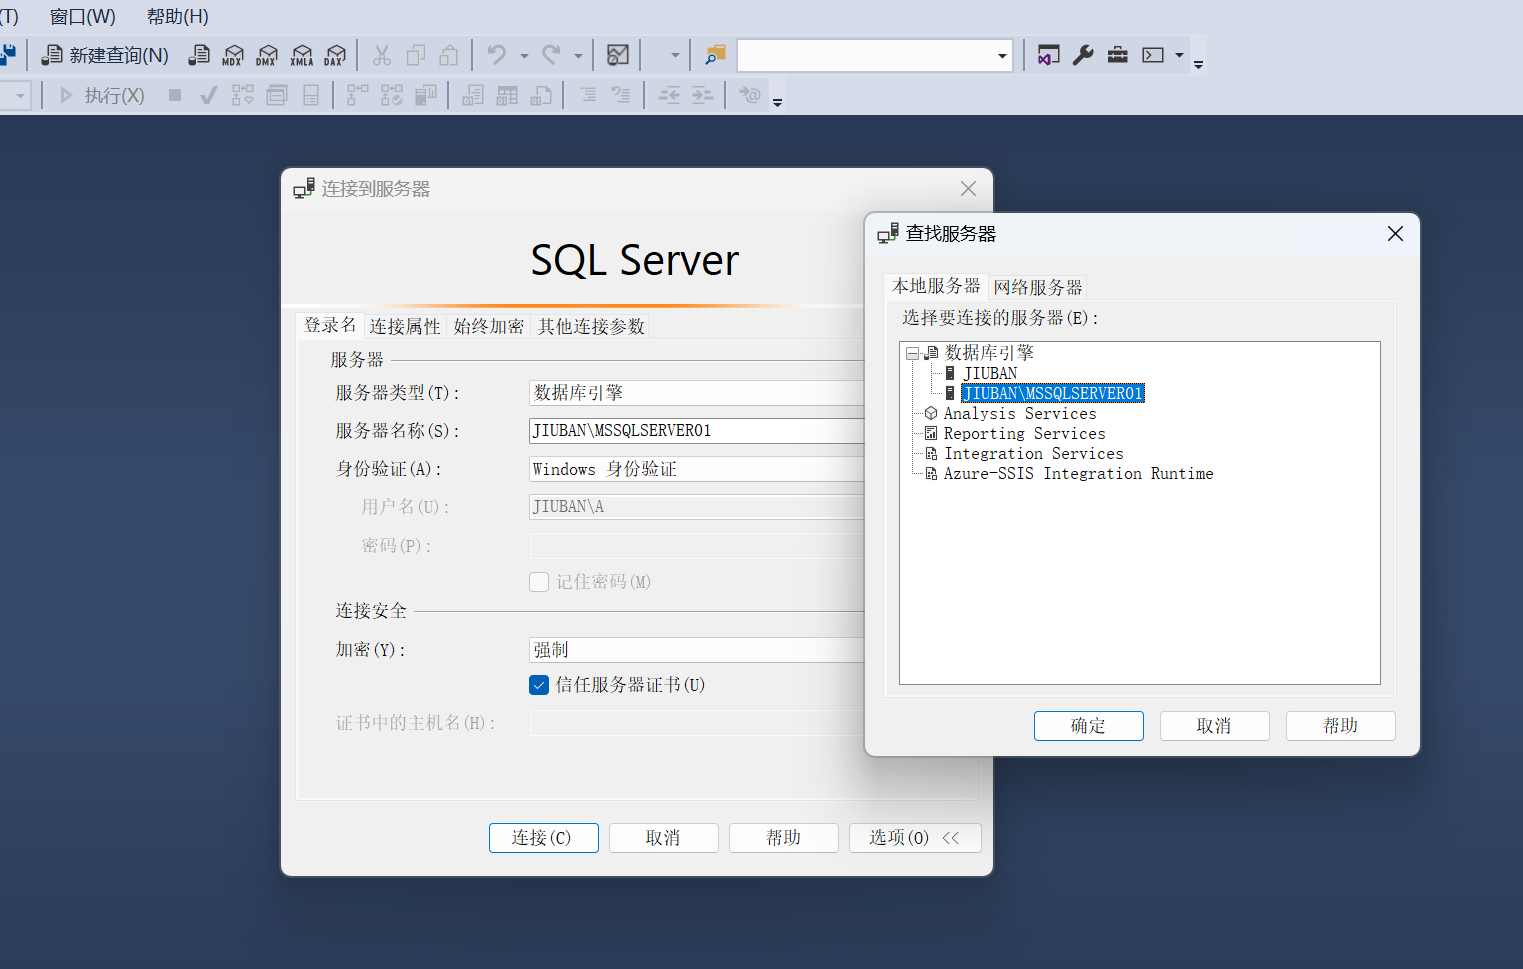Start a DMX query from the toolbar
Viewport: 1523px width, 969px height.
point(267,55)
